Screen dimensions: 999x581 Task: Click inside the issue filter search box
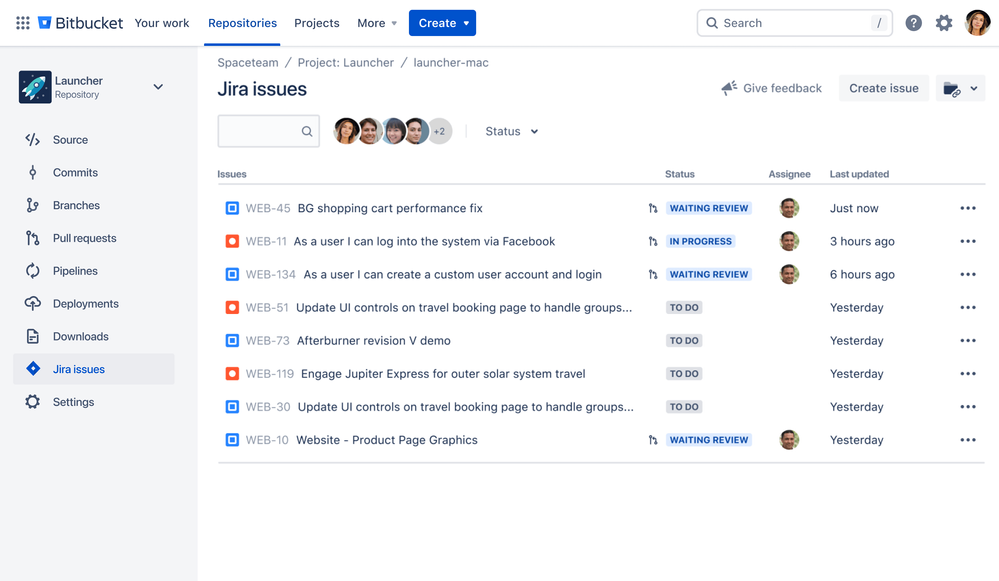260,131
